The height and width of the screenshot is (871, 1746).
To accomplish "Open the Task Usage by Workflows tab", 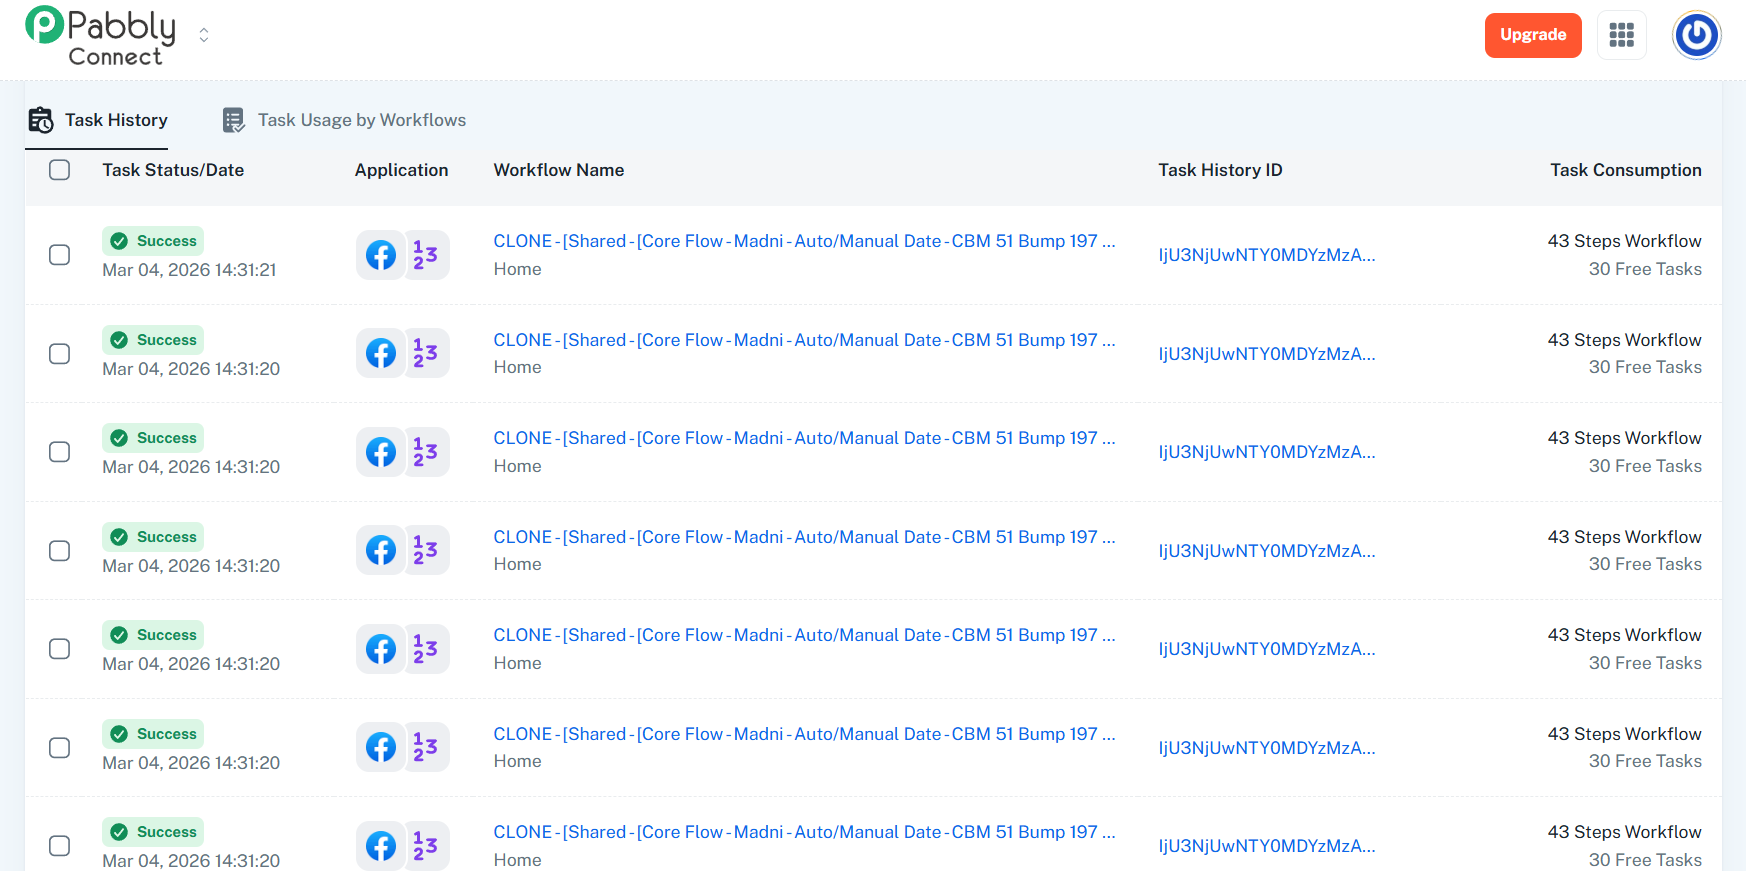I will (x=344, y=120).
